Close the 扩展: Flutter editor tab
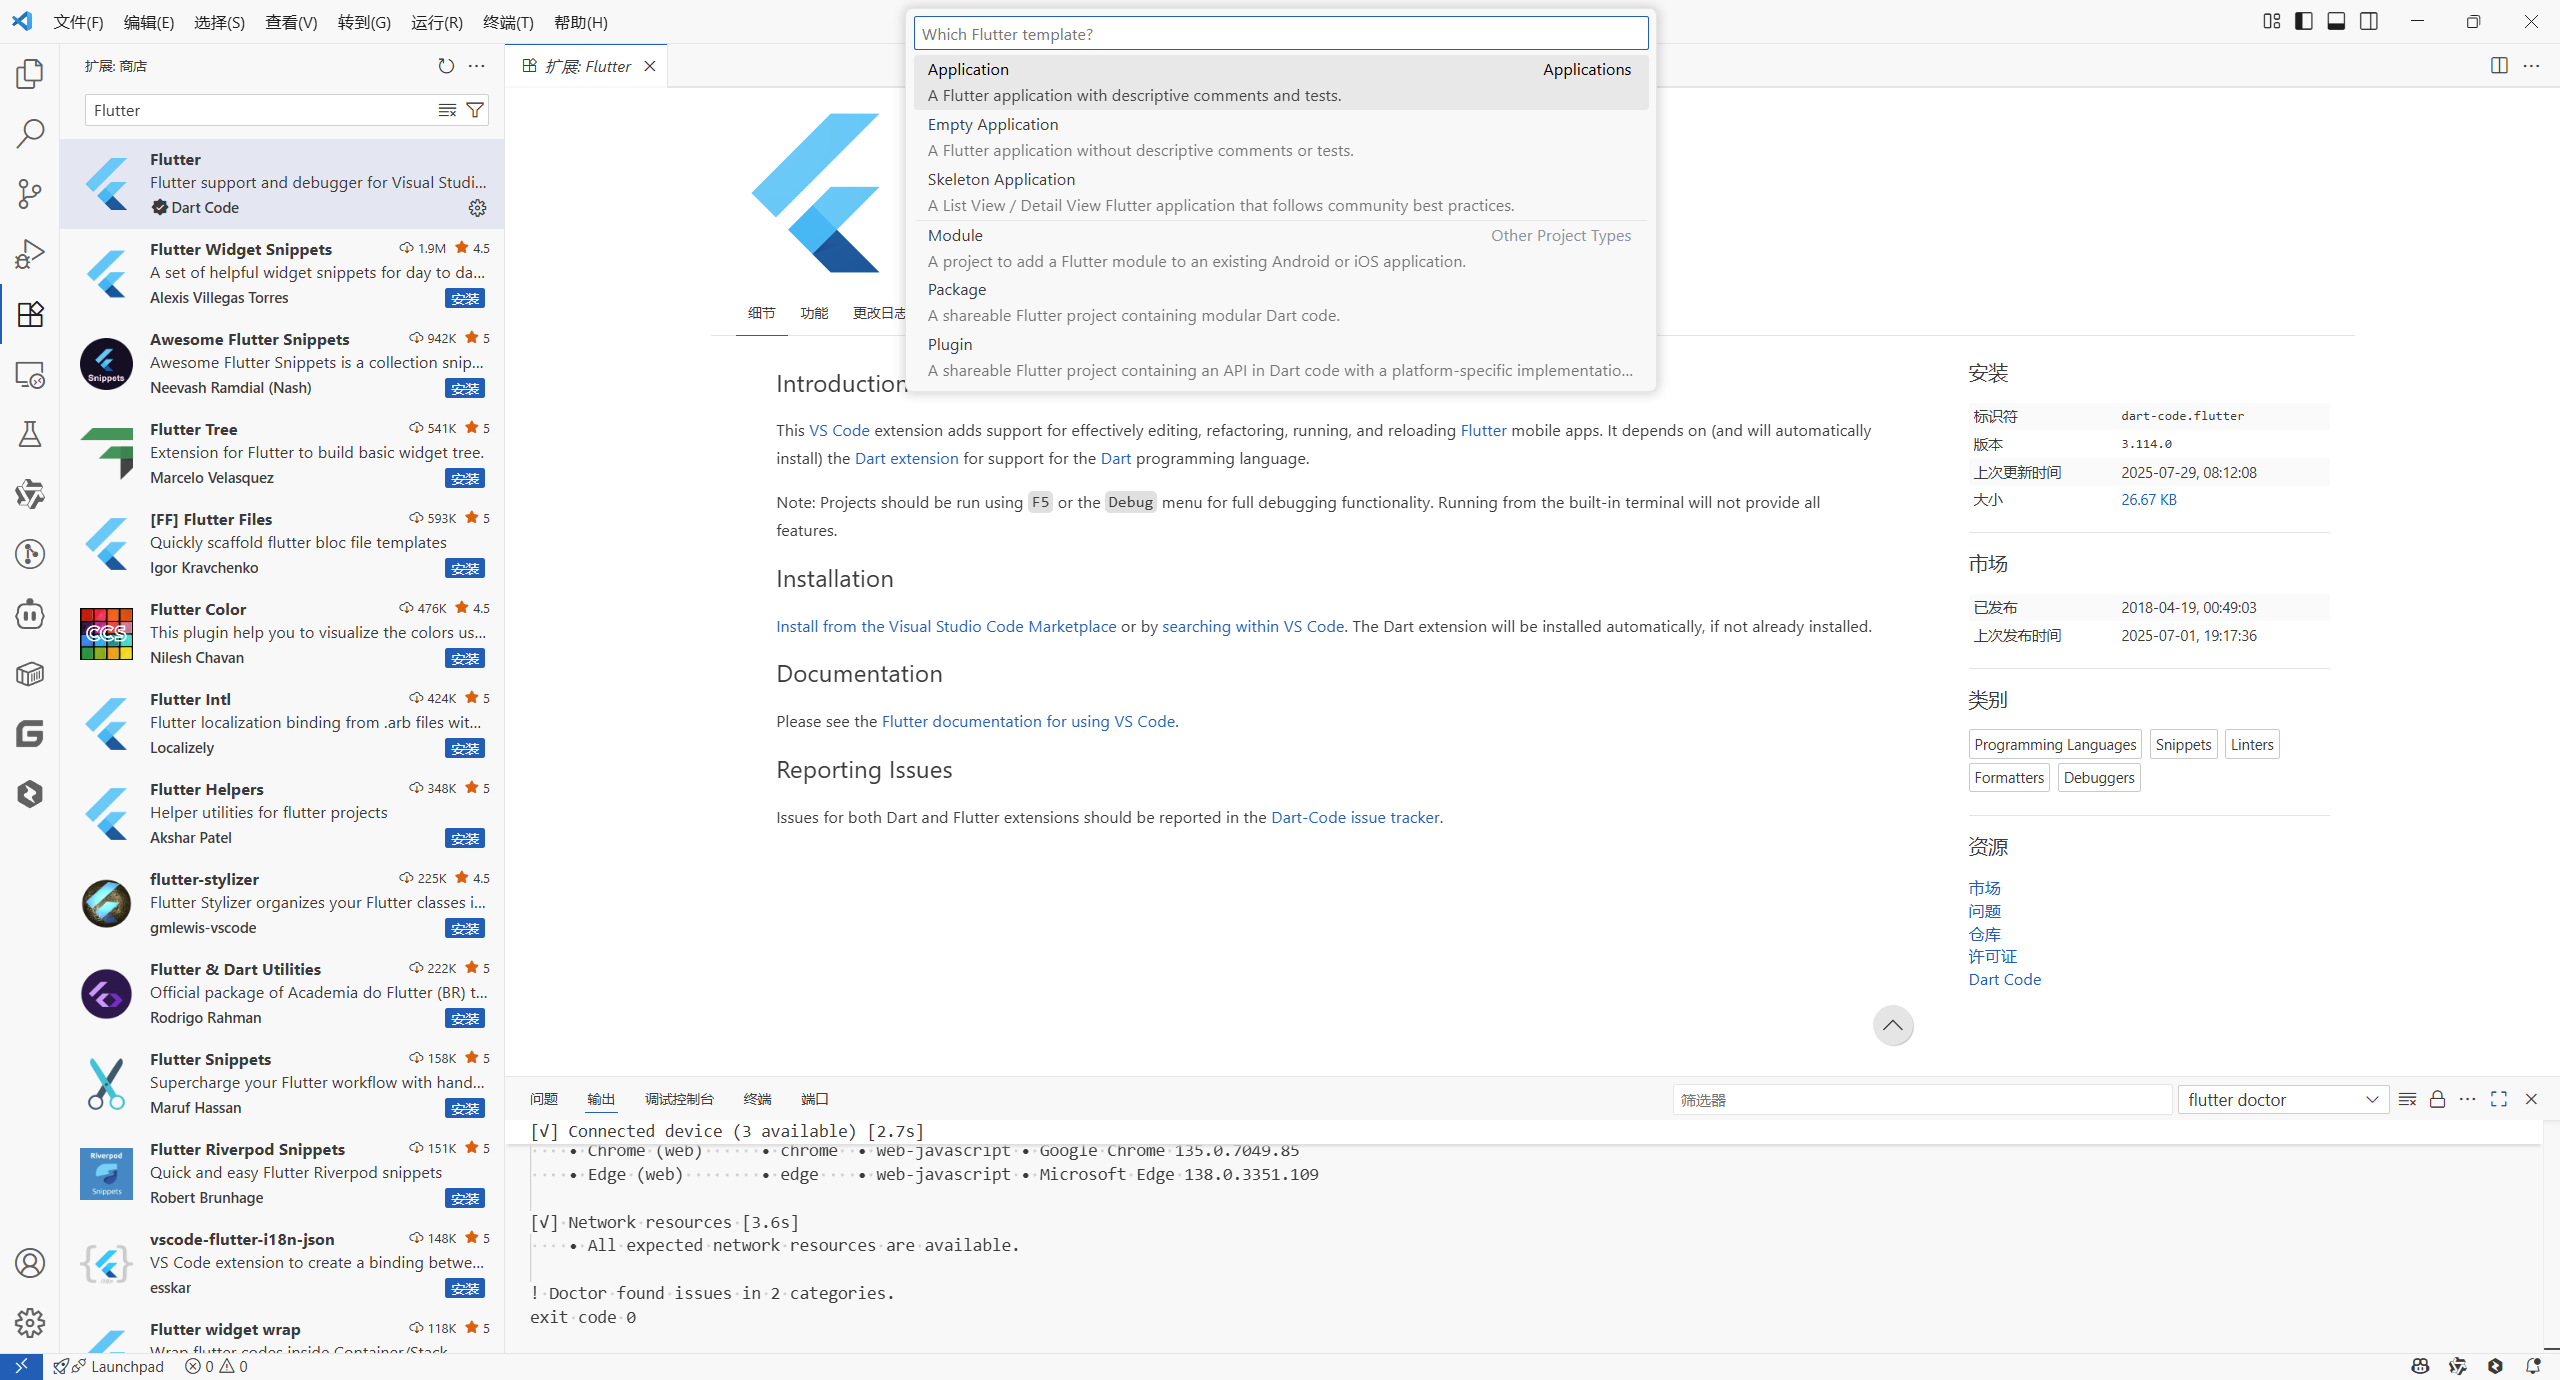The height and width of the screenshot is (1380, 2560). click(x=650, y=66)
